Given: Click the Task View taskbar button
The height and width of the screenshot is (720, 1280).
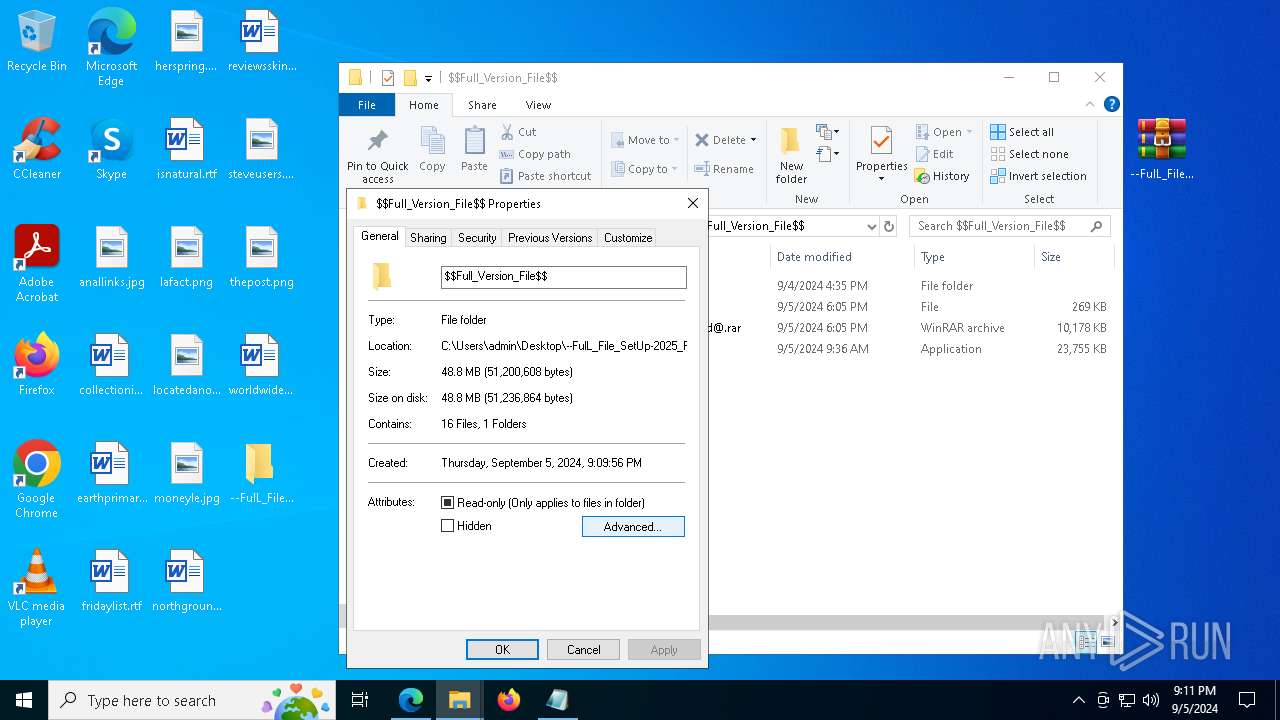Looking at the screenshot, I should (x=360, y=700).
